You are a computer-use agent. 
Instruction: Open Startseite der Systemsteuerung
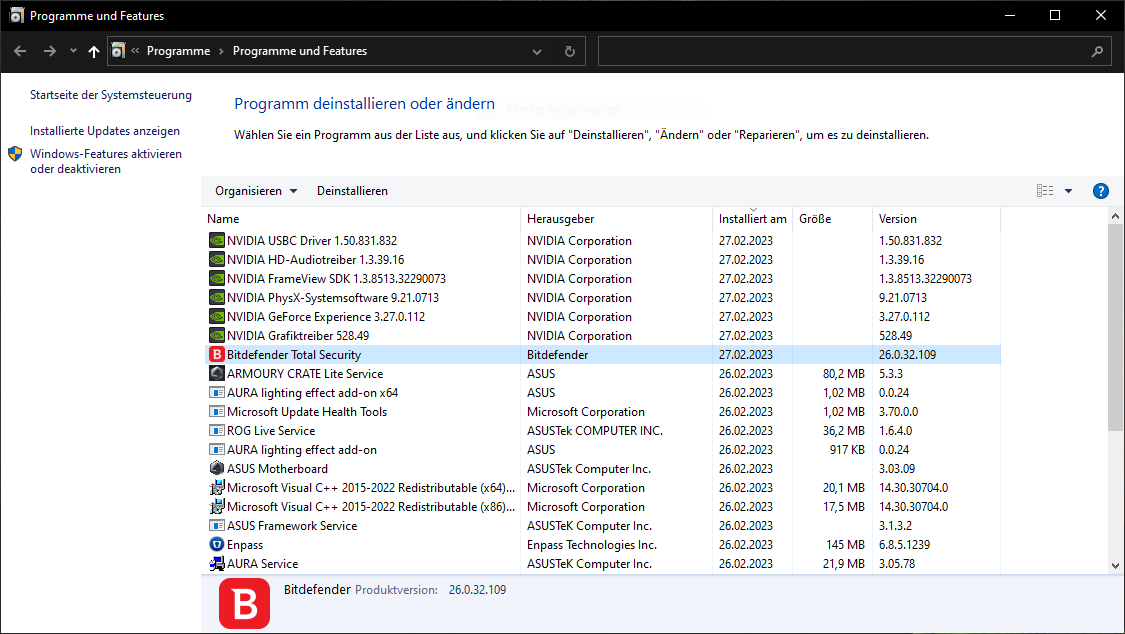click(111, 95)
